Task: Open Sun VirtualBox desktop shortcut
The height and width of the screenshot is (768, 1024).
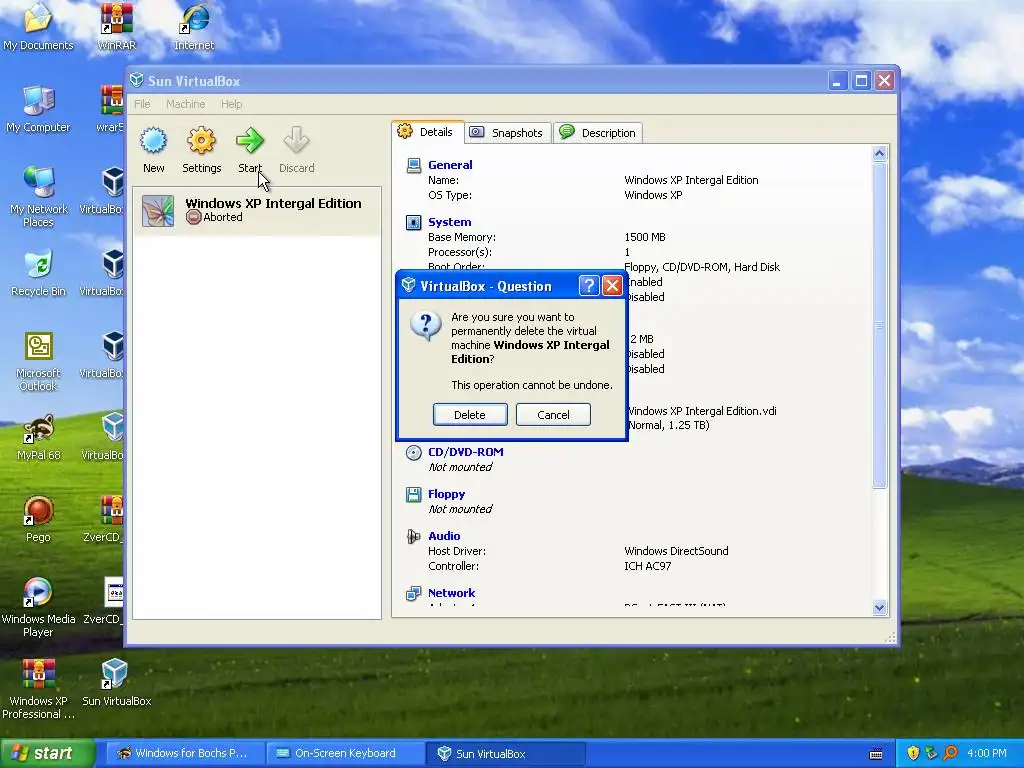Action: tap(116, 683)
